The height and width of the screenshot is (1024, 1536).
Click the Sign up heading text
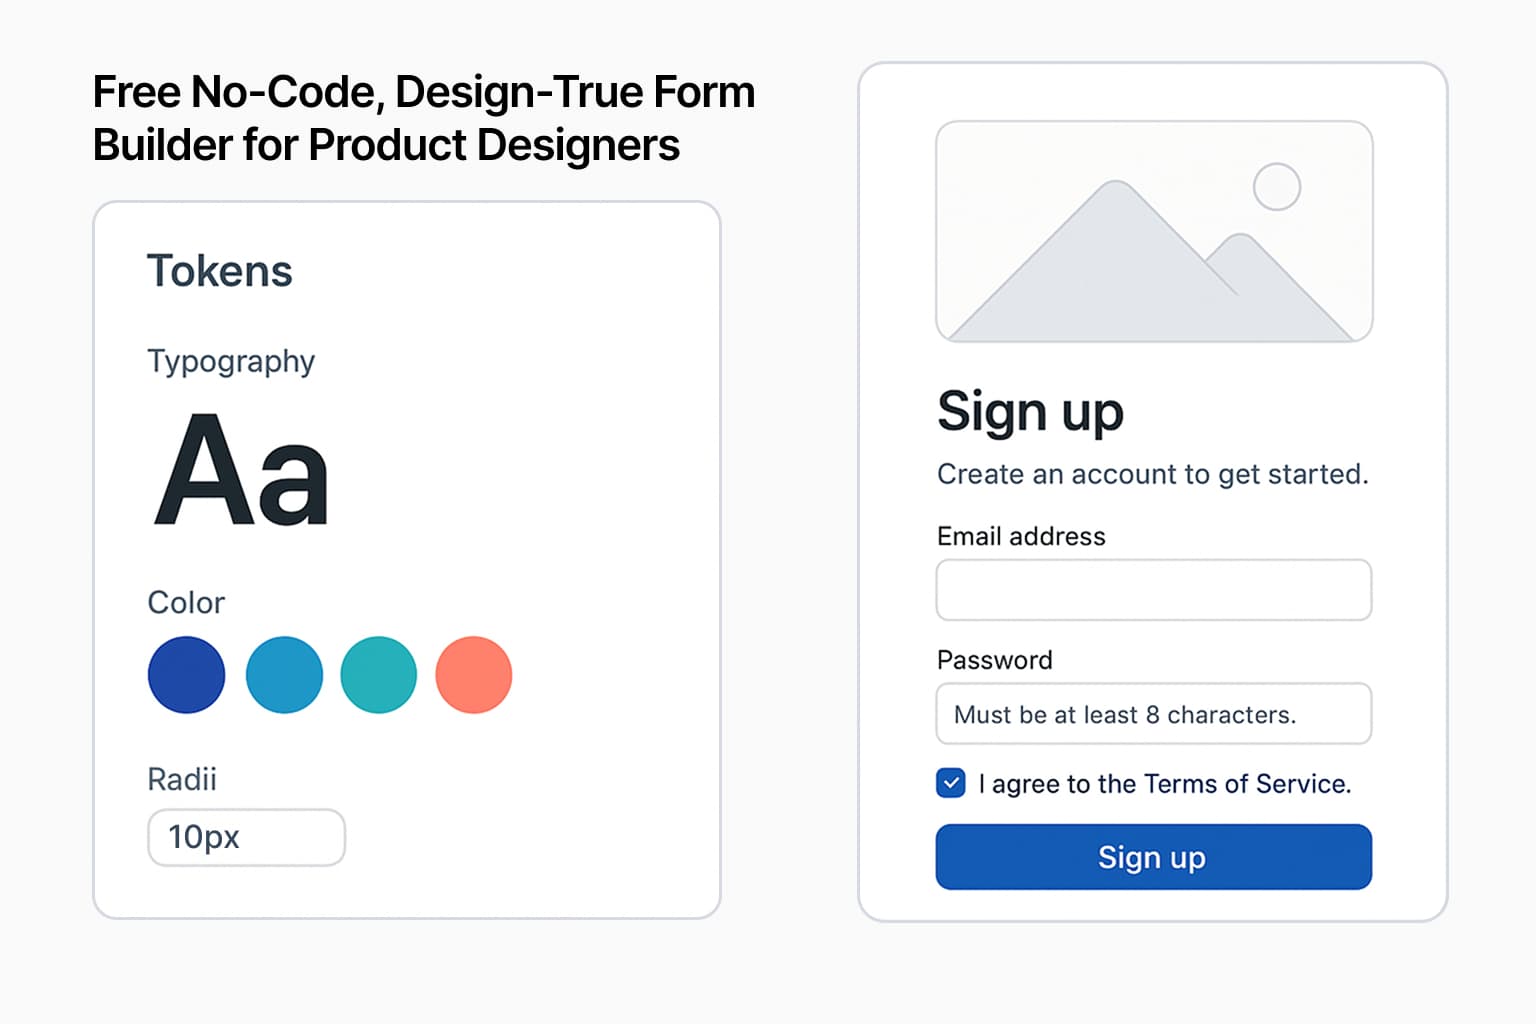pyautogui.click(x=1030, y=411)
